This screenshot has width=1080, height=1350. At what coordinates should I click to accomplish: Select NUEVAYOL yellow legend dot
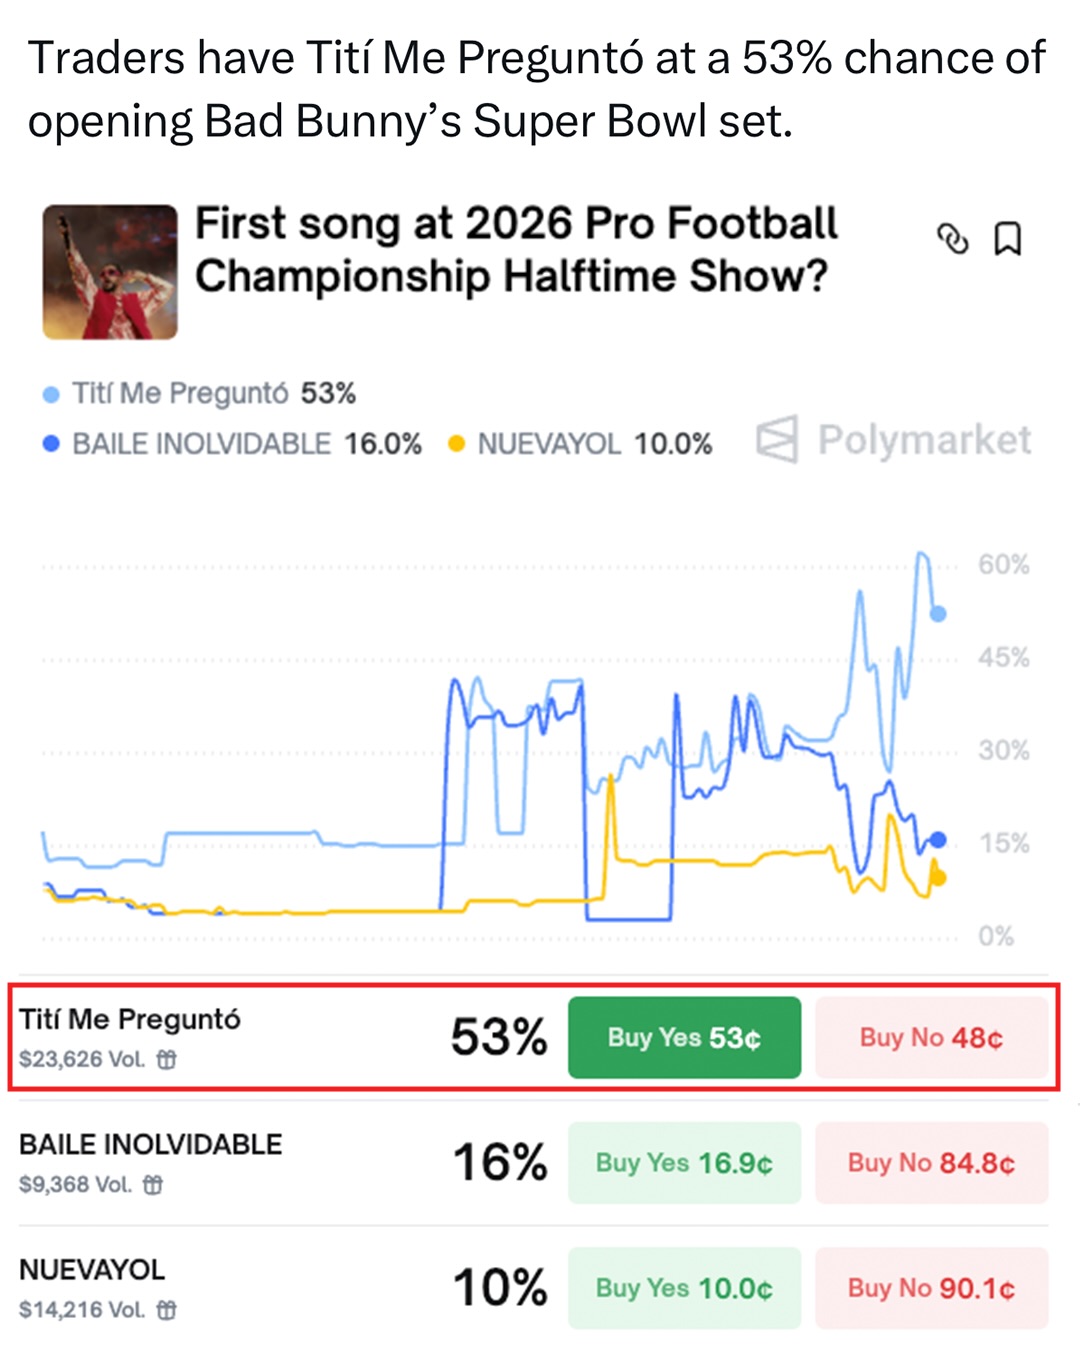click(x=457, y=444)
